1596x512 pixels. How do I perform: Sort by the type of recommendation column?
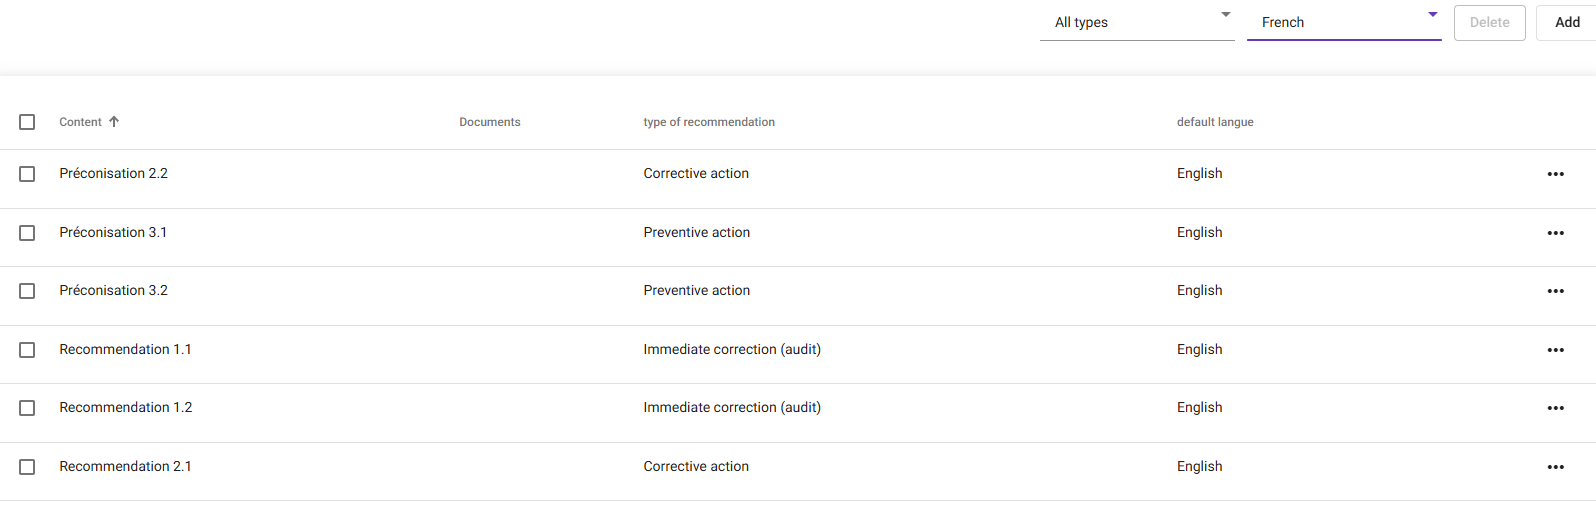[x=709, y=122]
